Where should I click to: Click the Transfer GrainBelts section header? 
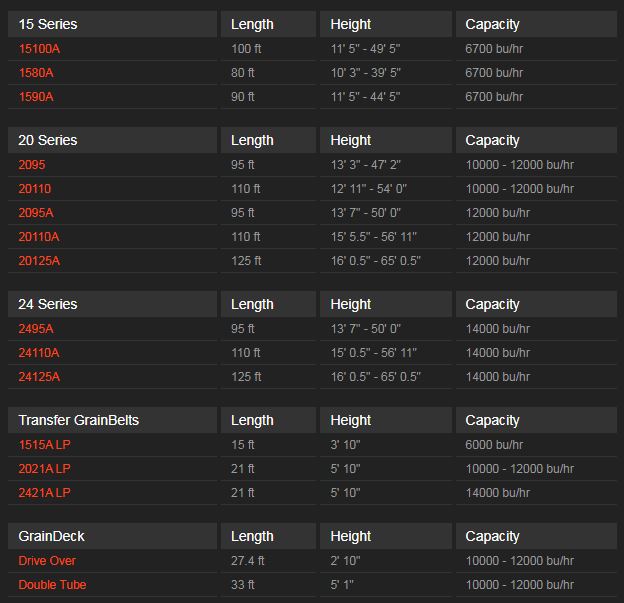(x=79, y=420)
